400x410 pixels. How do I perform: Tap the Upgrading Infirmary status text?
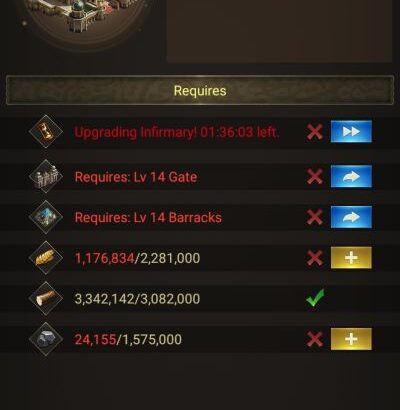coord(177,132)
